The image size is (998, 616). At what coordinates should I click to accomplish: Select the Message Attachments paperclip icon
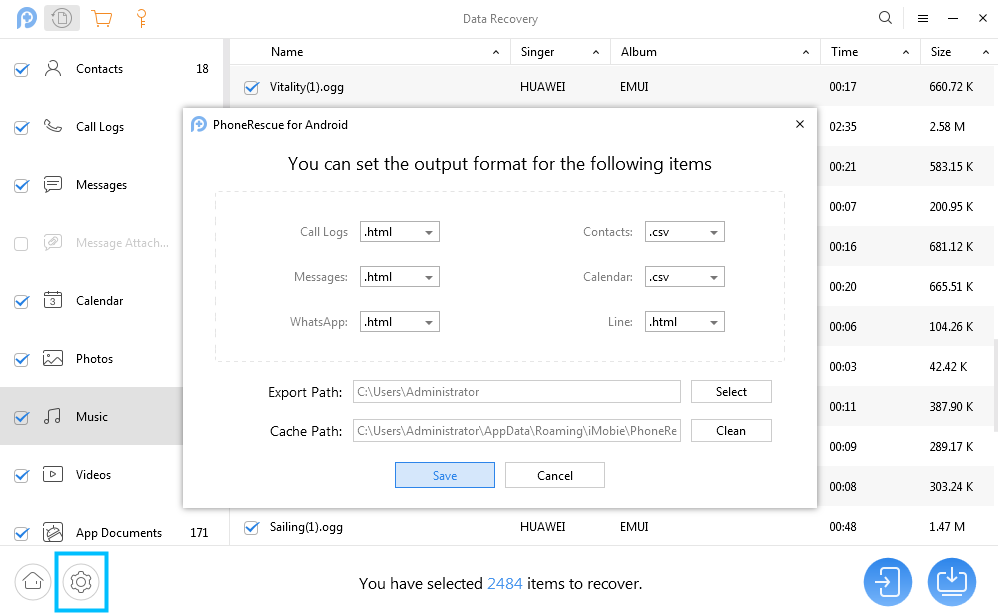coord(53,242)
